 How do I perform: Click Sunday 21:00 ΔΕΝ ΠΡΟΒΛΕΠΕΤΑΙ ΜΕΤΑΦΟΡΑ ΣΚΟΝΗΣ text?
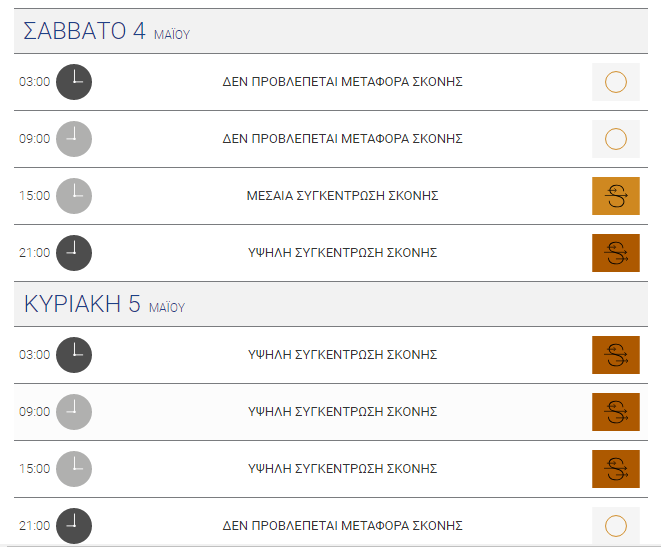point(342,526)
